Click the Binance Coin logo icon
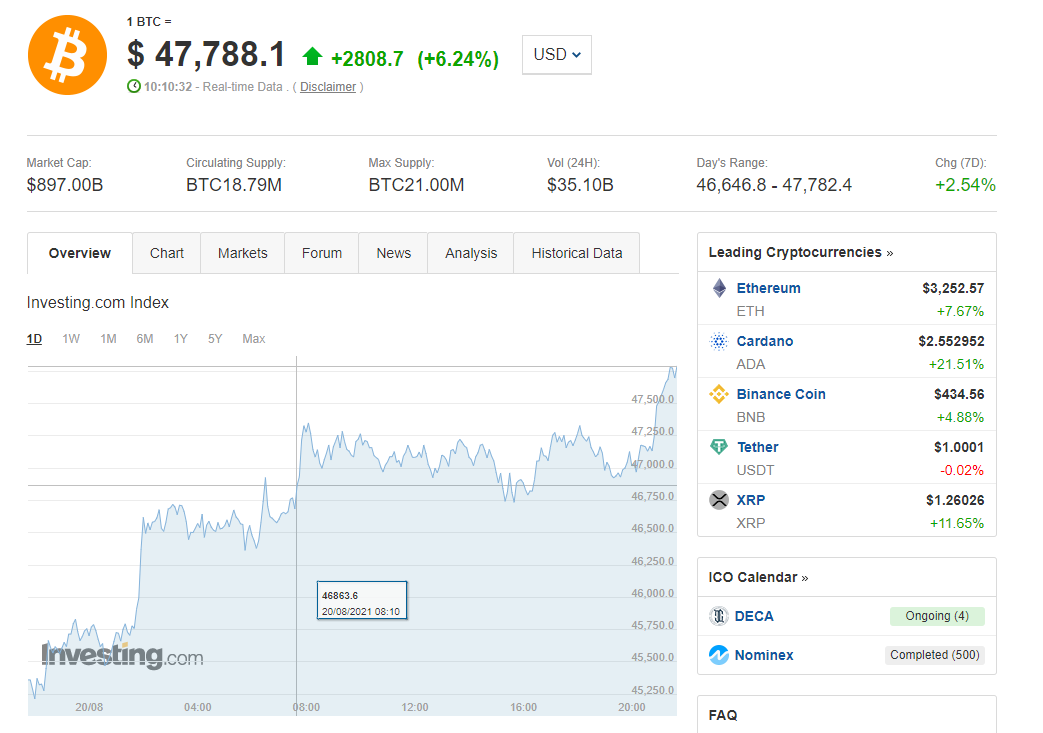1043x733 pixels. coord(719,394)
